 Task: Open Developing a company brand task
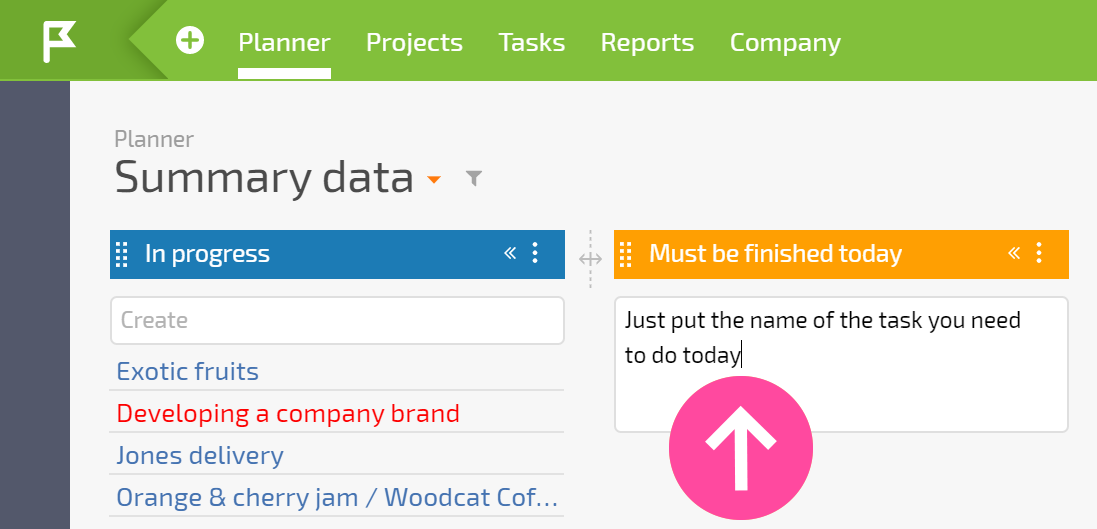click(288, 414)
